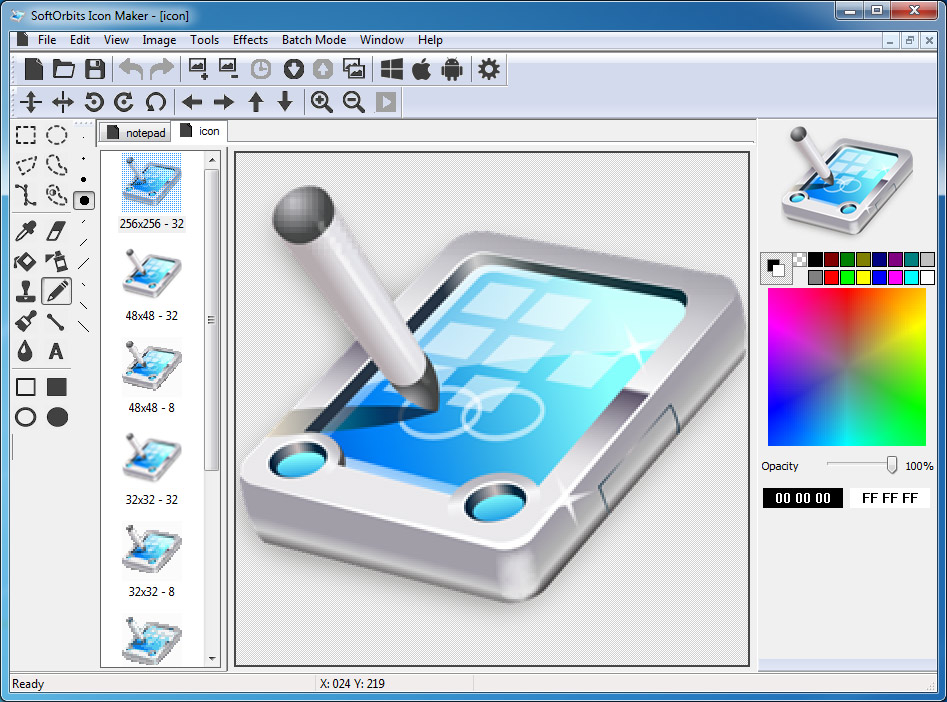Open settings with the gear icon

coord(488,69)
